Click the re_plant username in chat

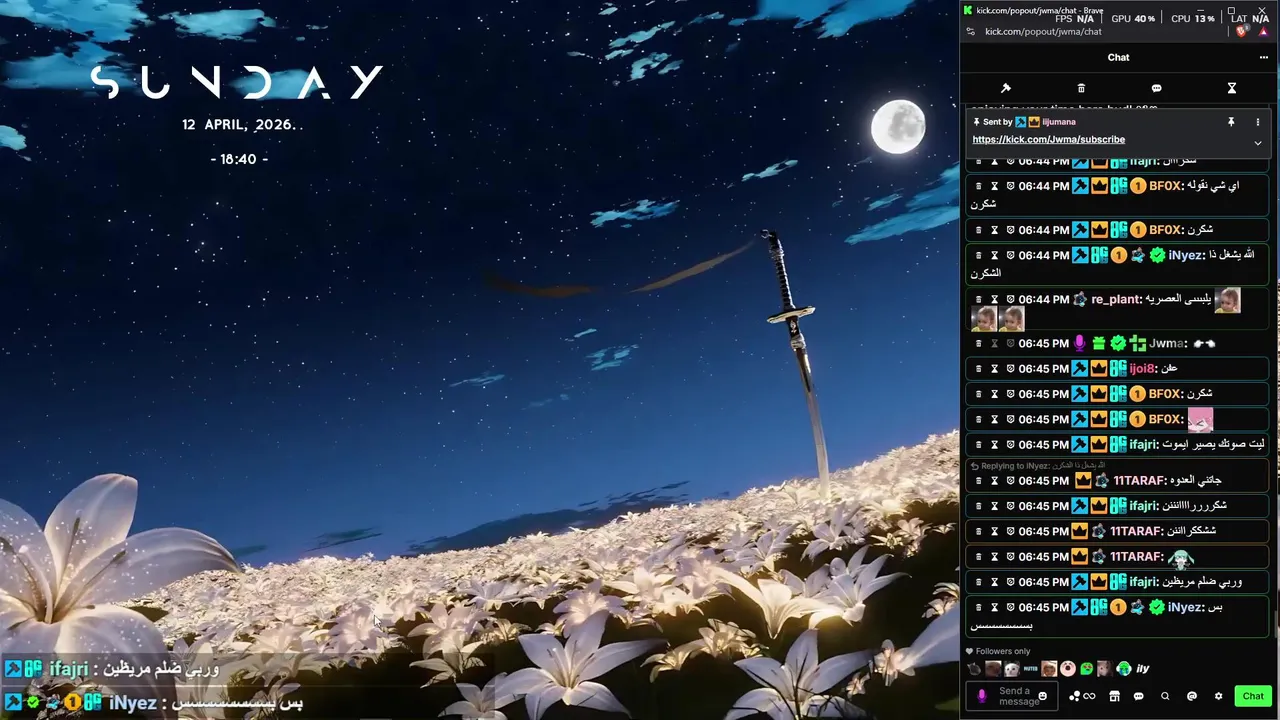(1116, 299)
